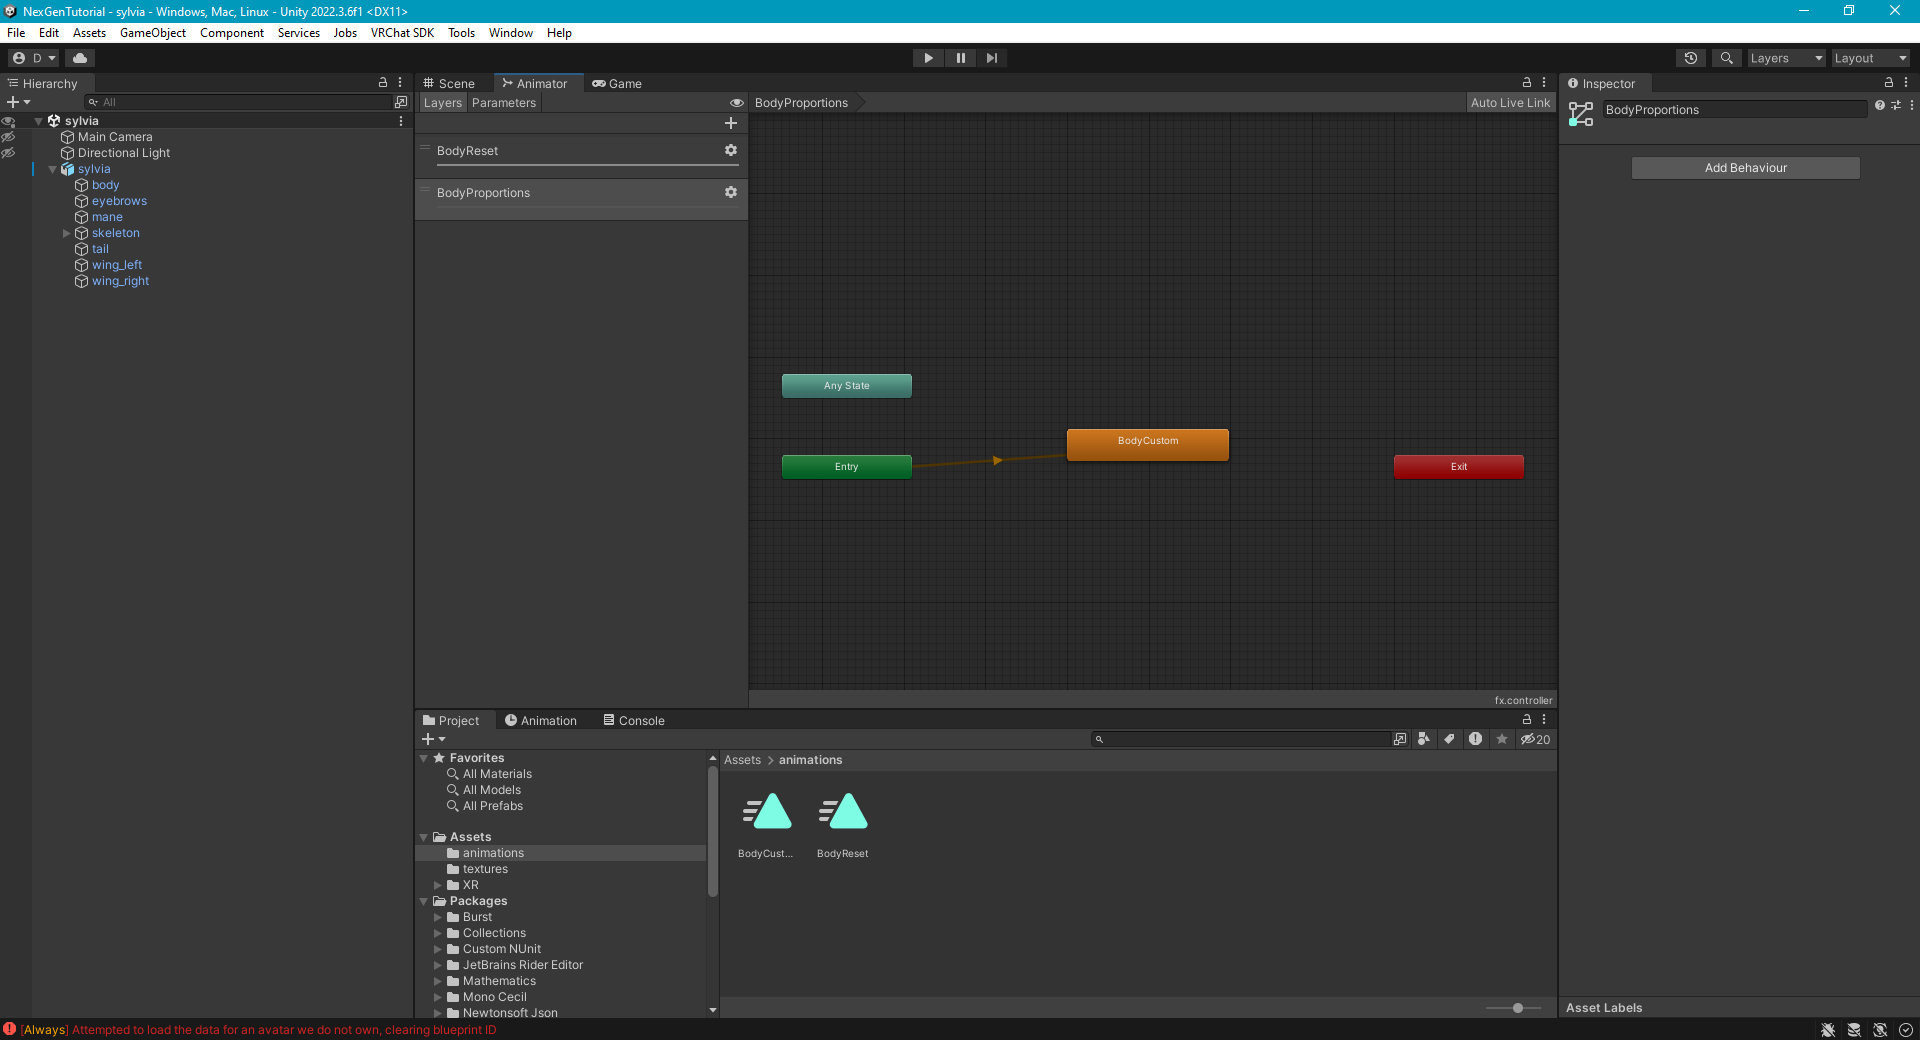
Task: Select the eyebrows object cube icon
Action: [82, 201]
